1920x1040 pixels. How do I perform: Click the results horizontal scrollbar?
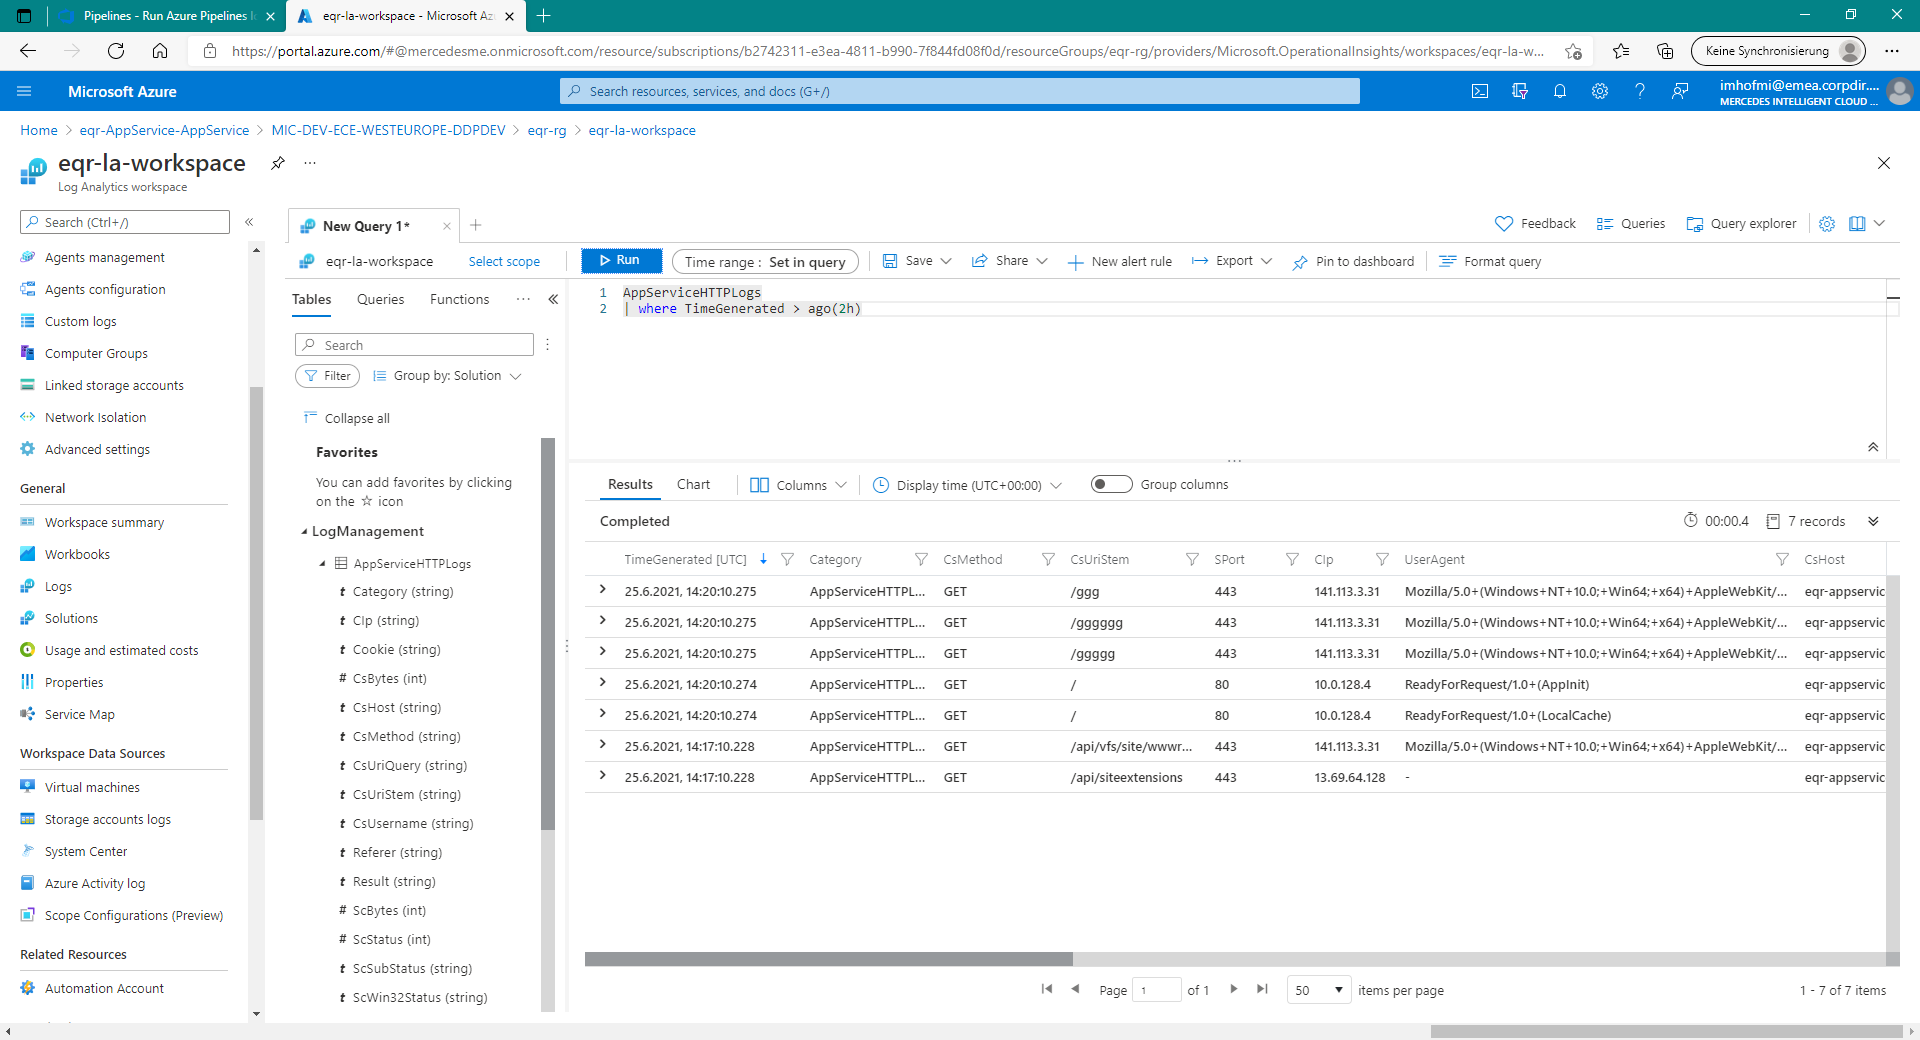pos(828,959)
